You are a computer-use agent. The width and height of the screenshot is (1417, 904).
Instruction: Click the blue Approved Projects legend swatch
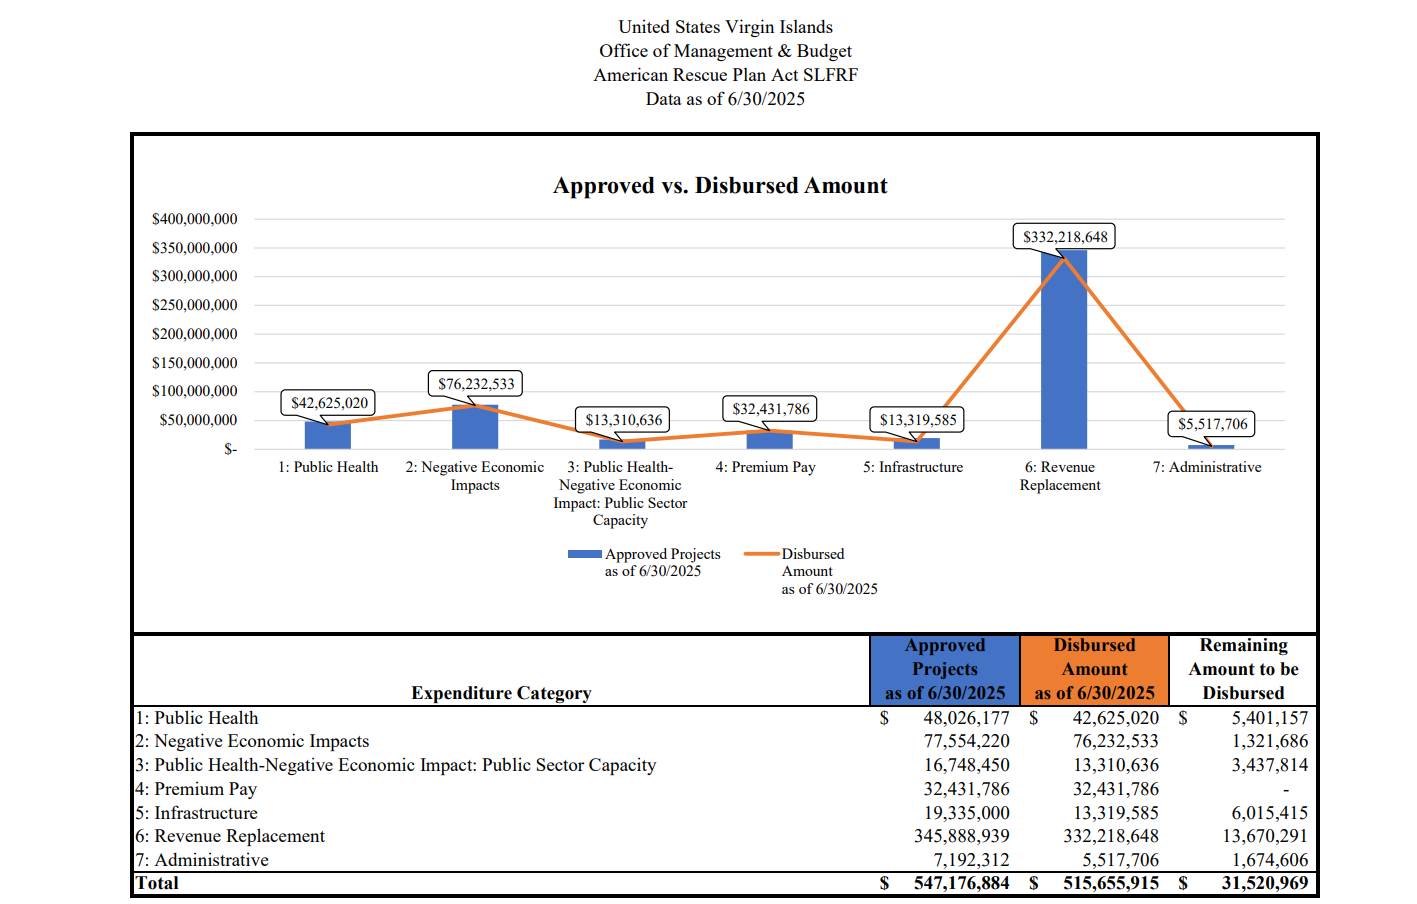(x=584, y=554)
